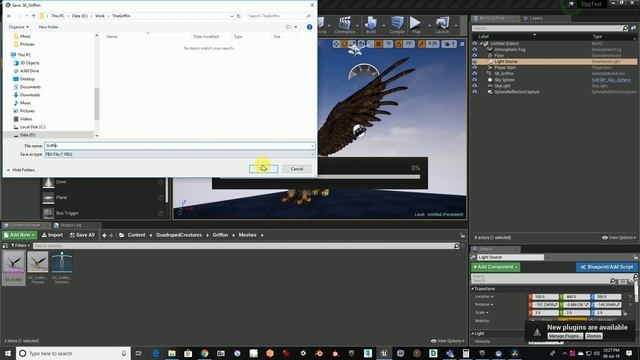640x360 pixels.
Task: Open Task View on the Windows taskbar
Action: pyautogui.click(x=139, y=353)
